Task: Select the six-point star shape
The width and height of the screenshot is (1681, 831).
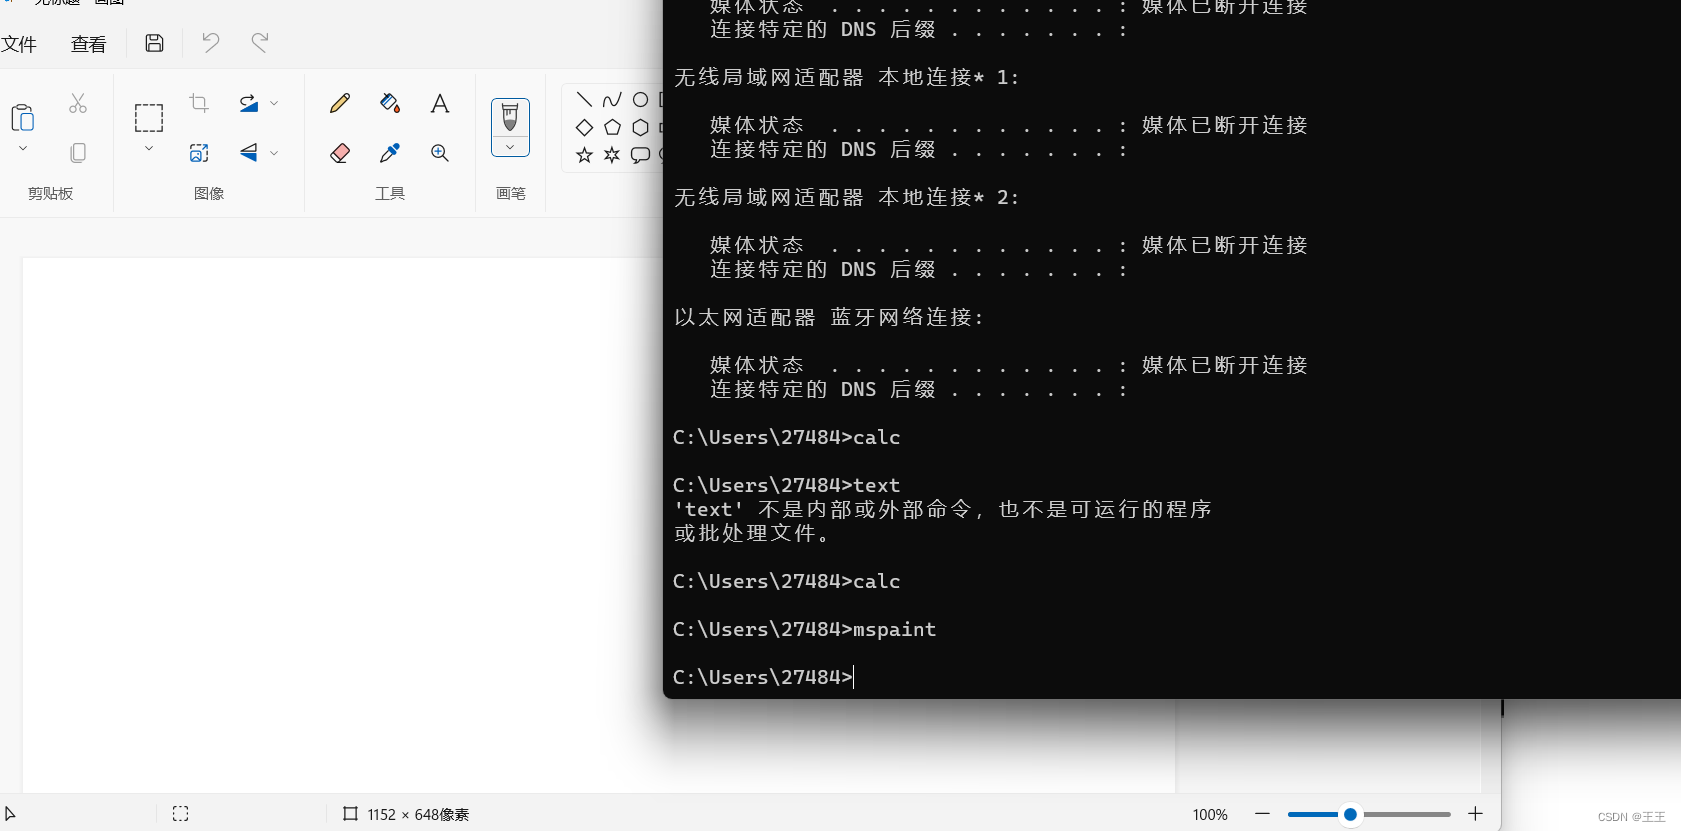Action: pyautogui.click(x=612, y=155)
